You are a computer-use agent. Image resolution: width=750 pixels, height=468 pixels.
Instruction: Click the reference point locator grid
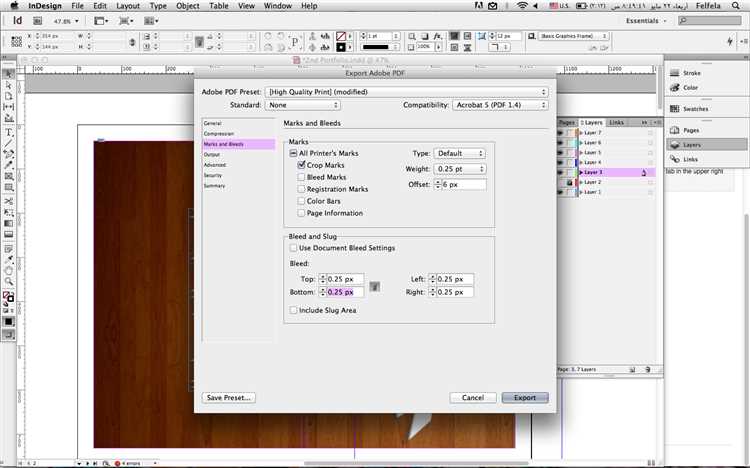point(16,41)
